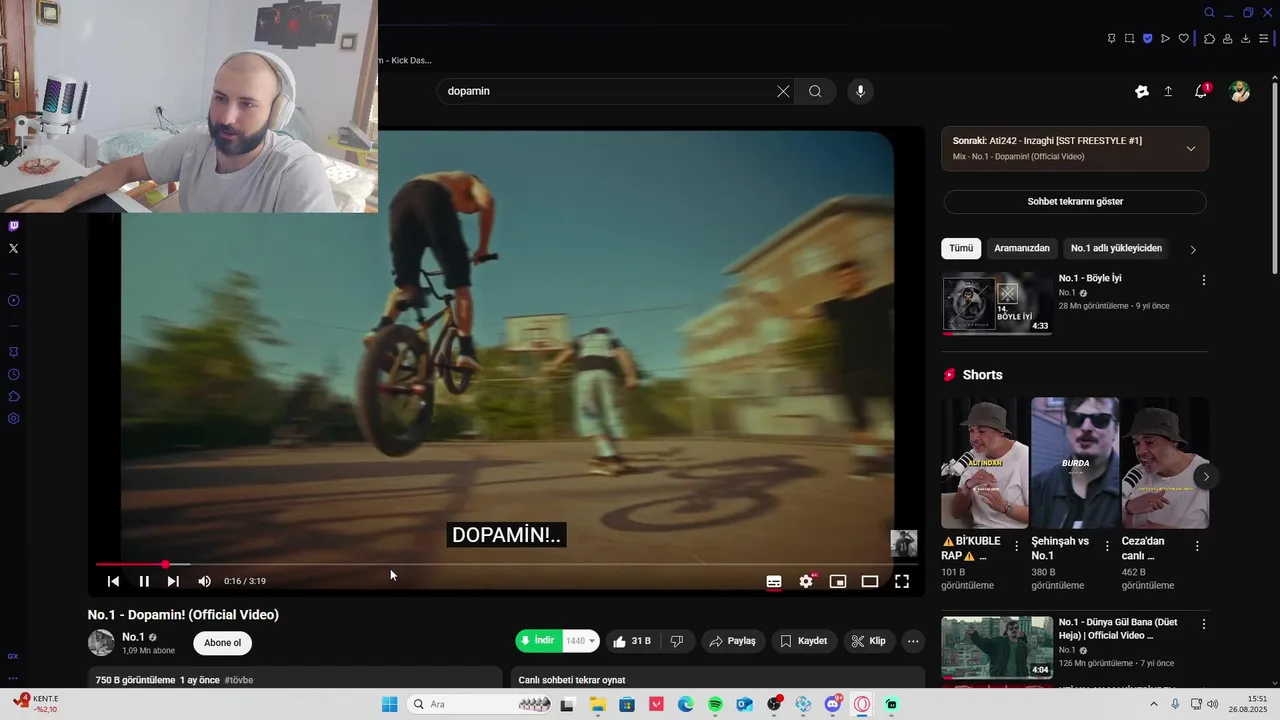Start voice search with the microphone
1280x720 pixels.
860,91
